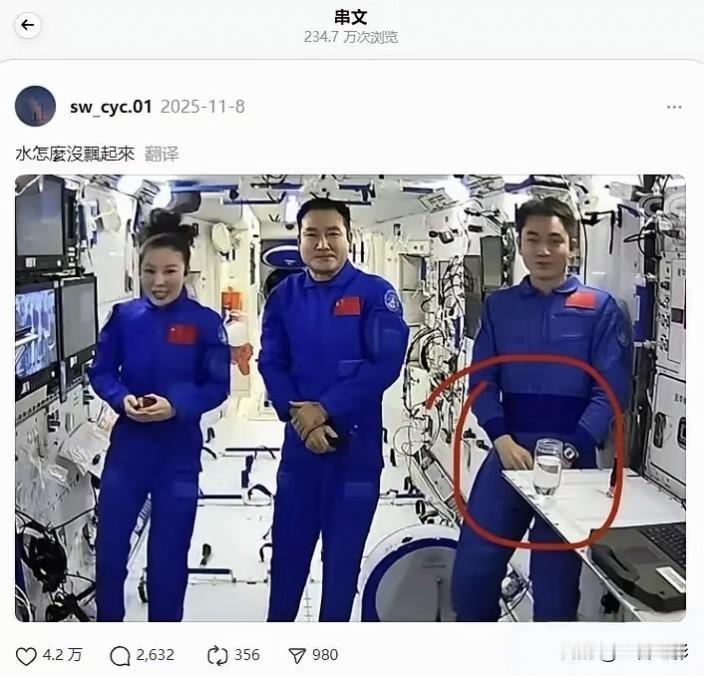Open the three-dot more options menu
704x676 pixels.
coord(674,107)
